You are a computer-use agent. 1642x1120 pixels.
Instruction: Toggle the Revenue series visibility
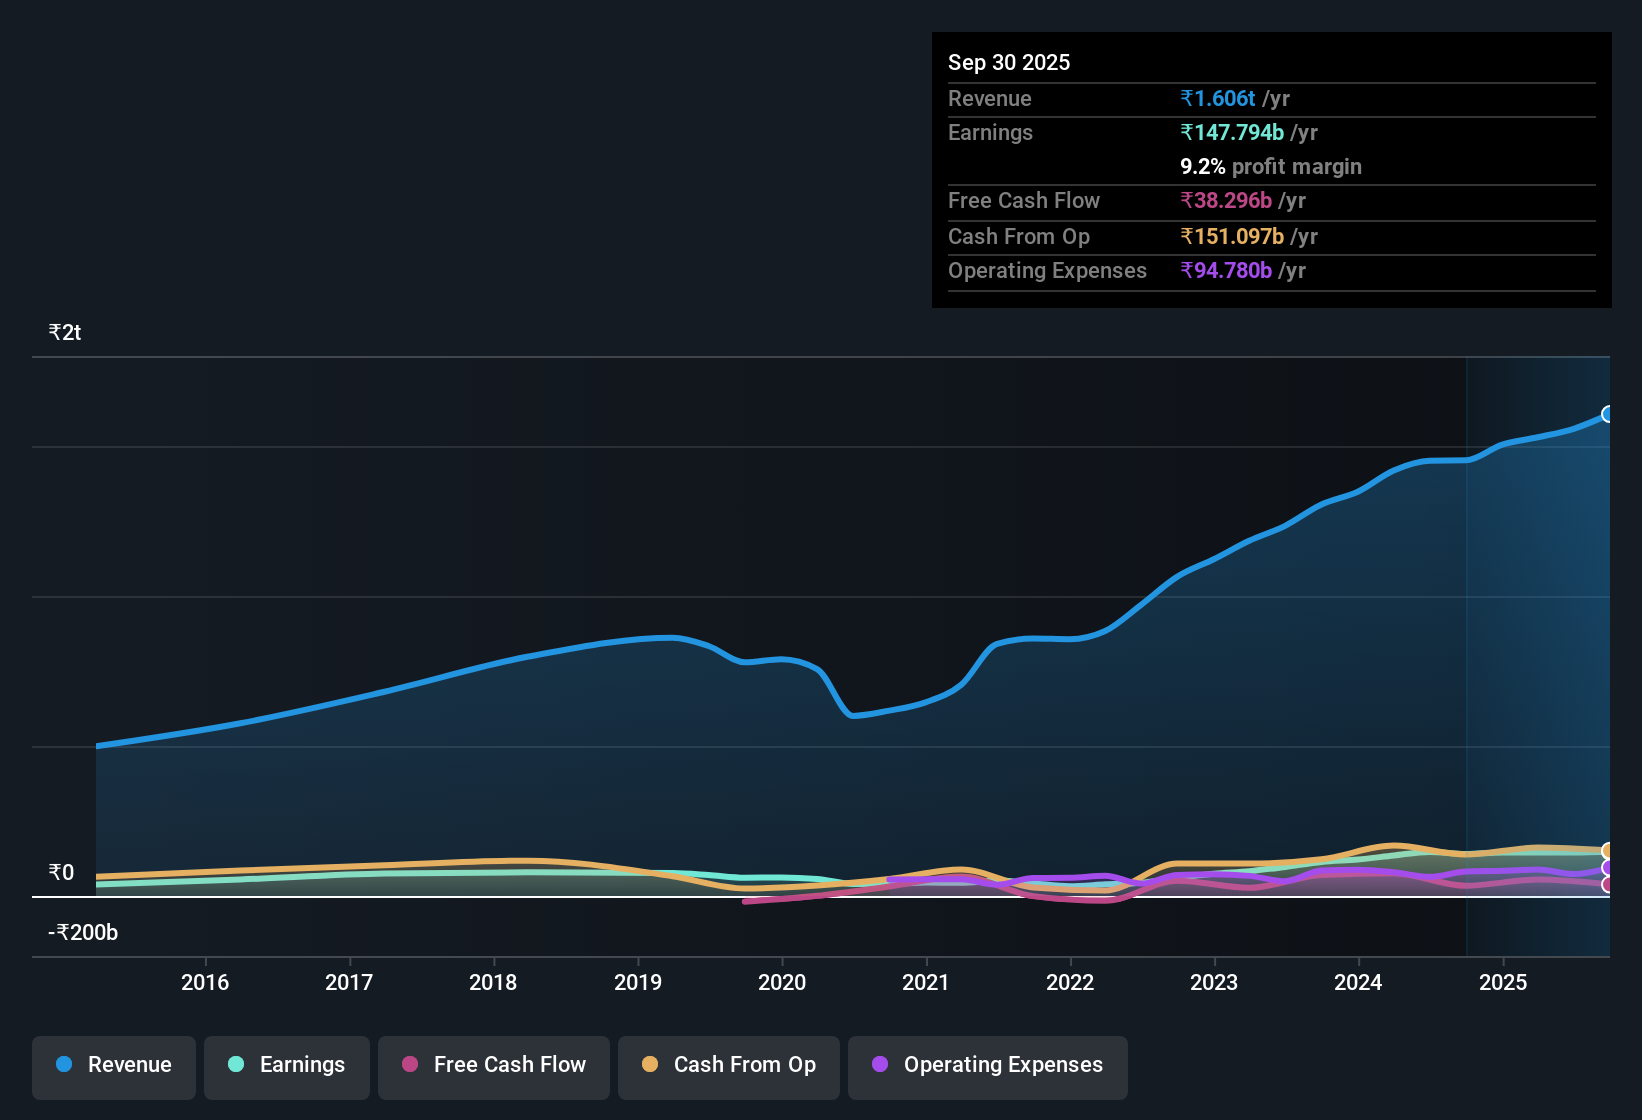[113, 1066]
